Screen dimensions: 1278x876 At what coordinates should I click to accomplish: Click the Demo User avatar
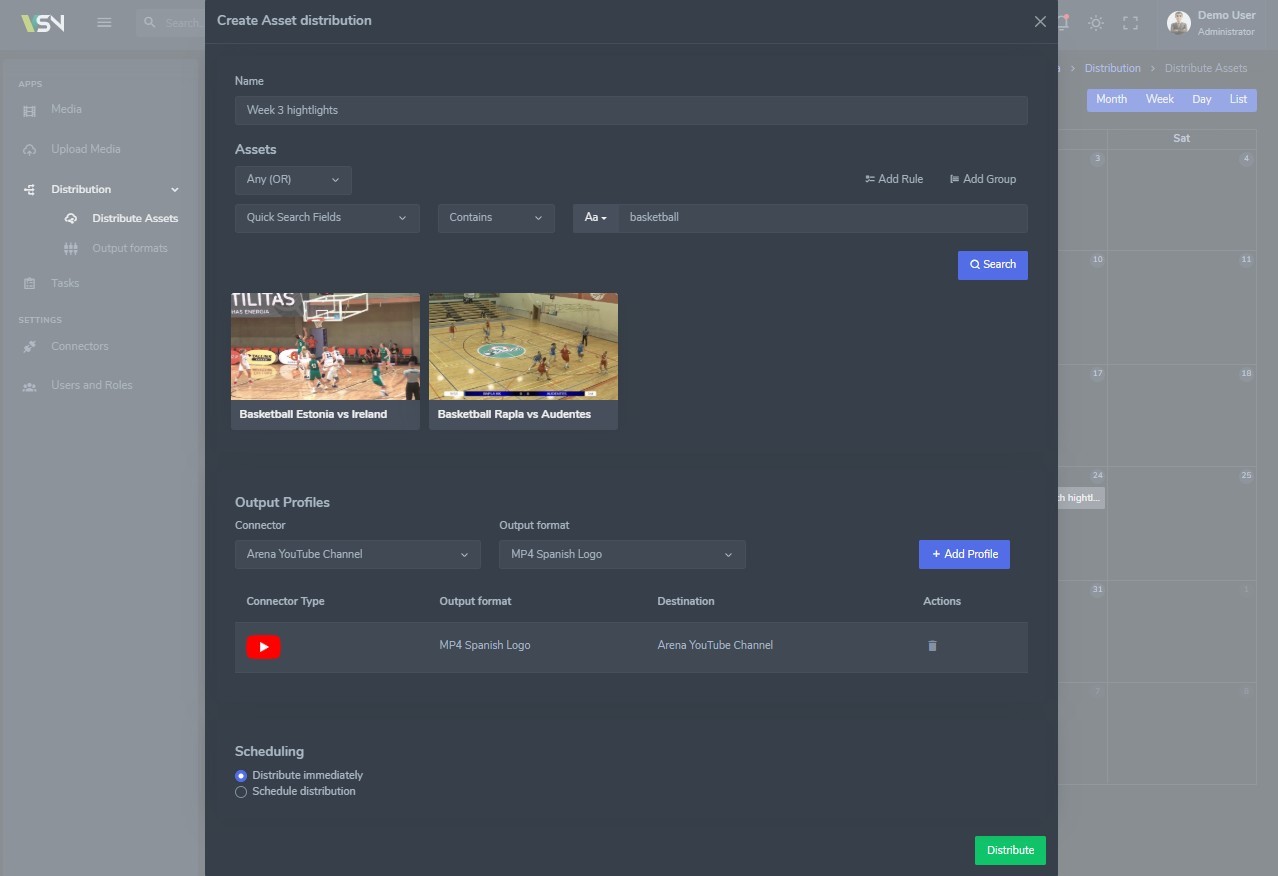point(1179,22)
